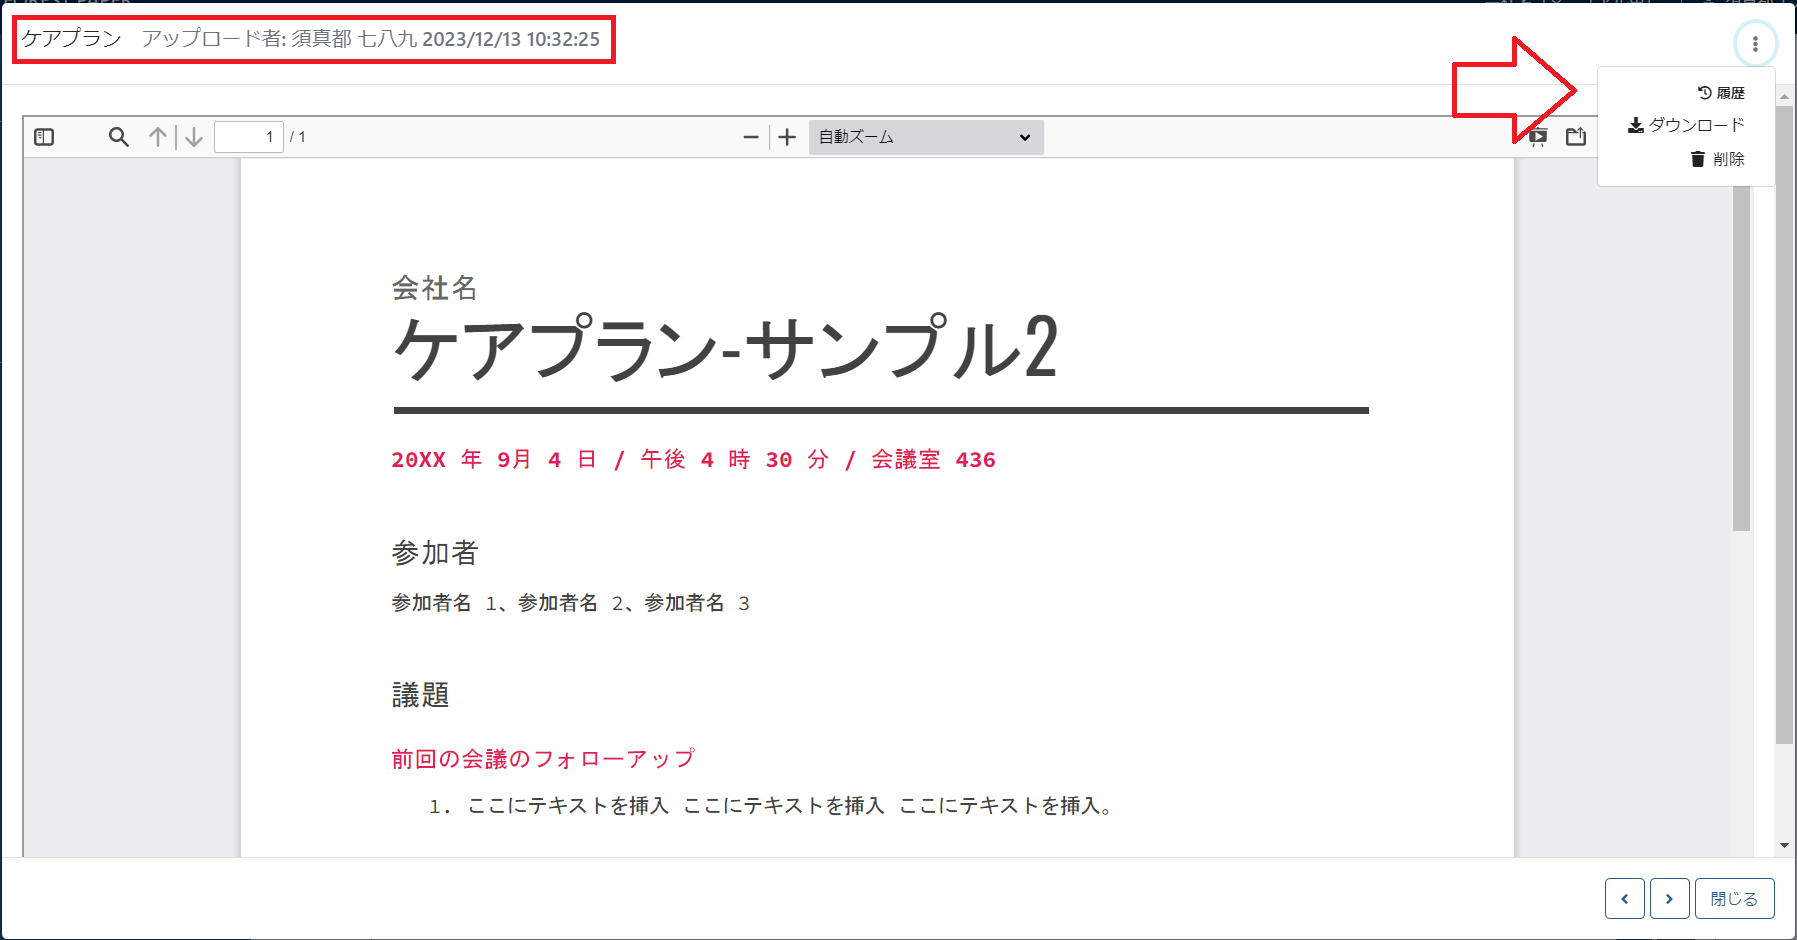Go to previous page with the up arrow
This screenshot has height=940, width=1797.
pos(157,137)
